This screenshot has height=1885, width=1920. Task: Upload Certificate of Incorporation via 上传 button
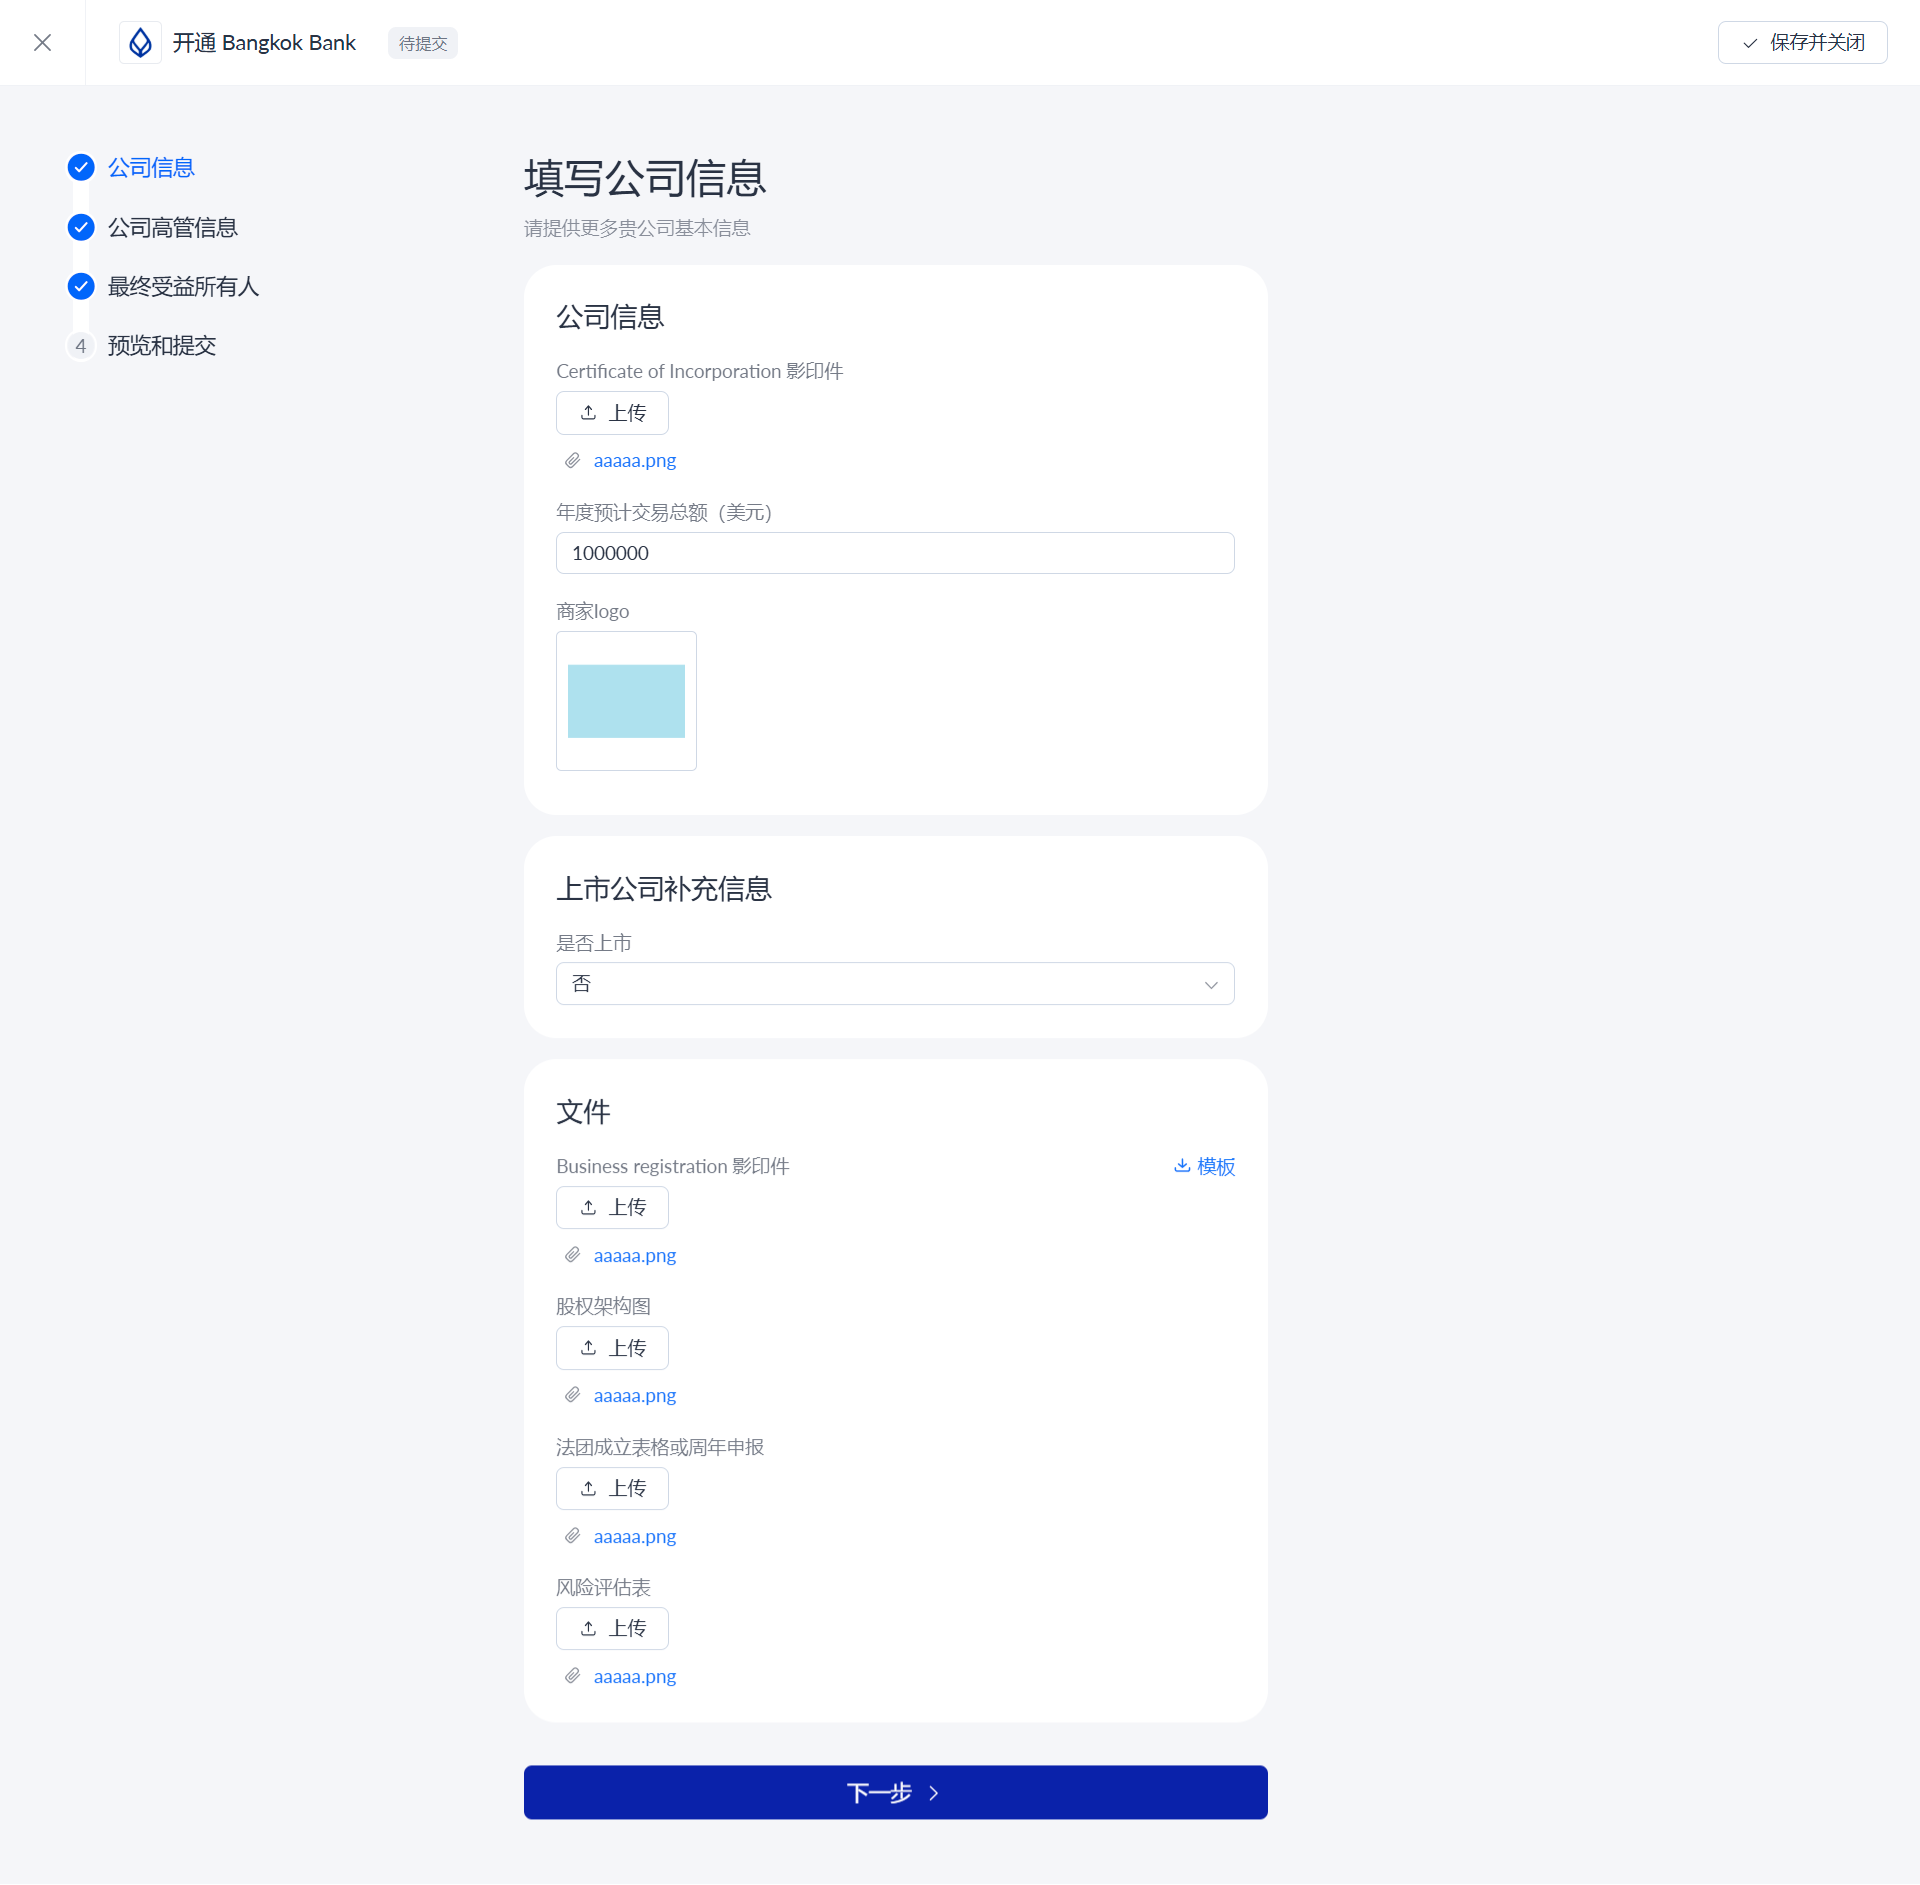(x=612, y=413)
